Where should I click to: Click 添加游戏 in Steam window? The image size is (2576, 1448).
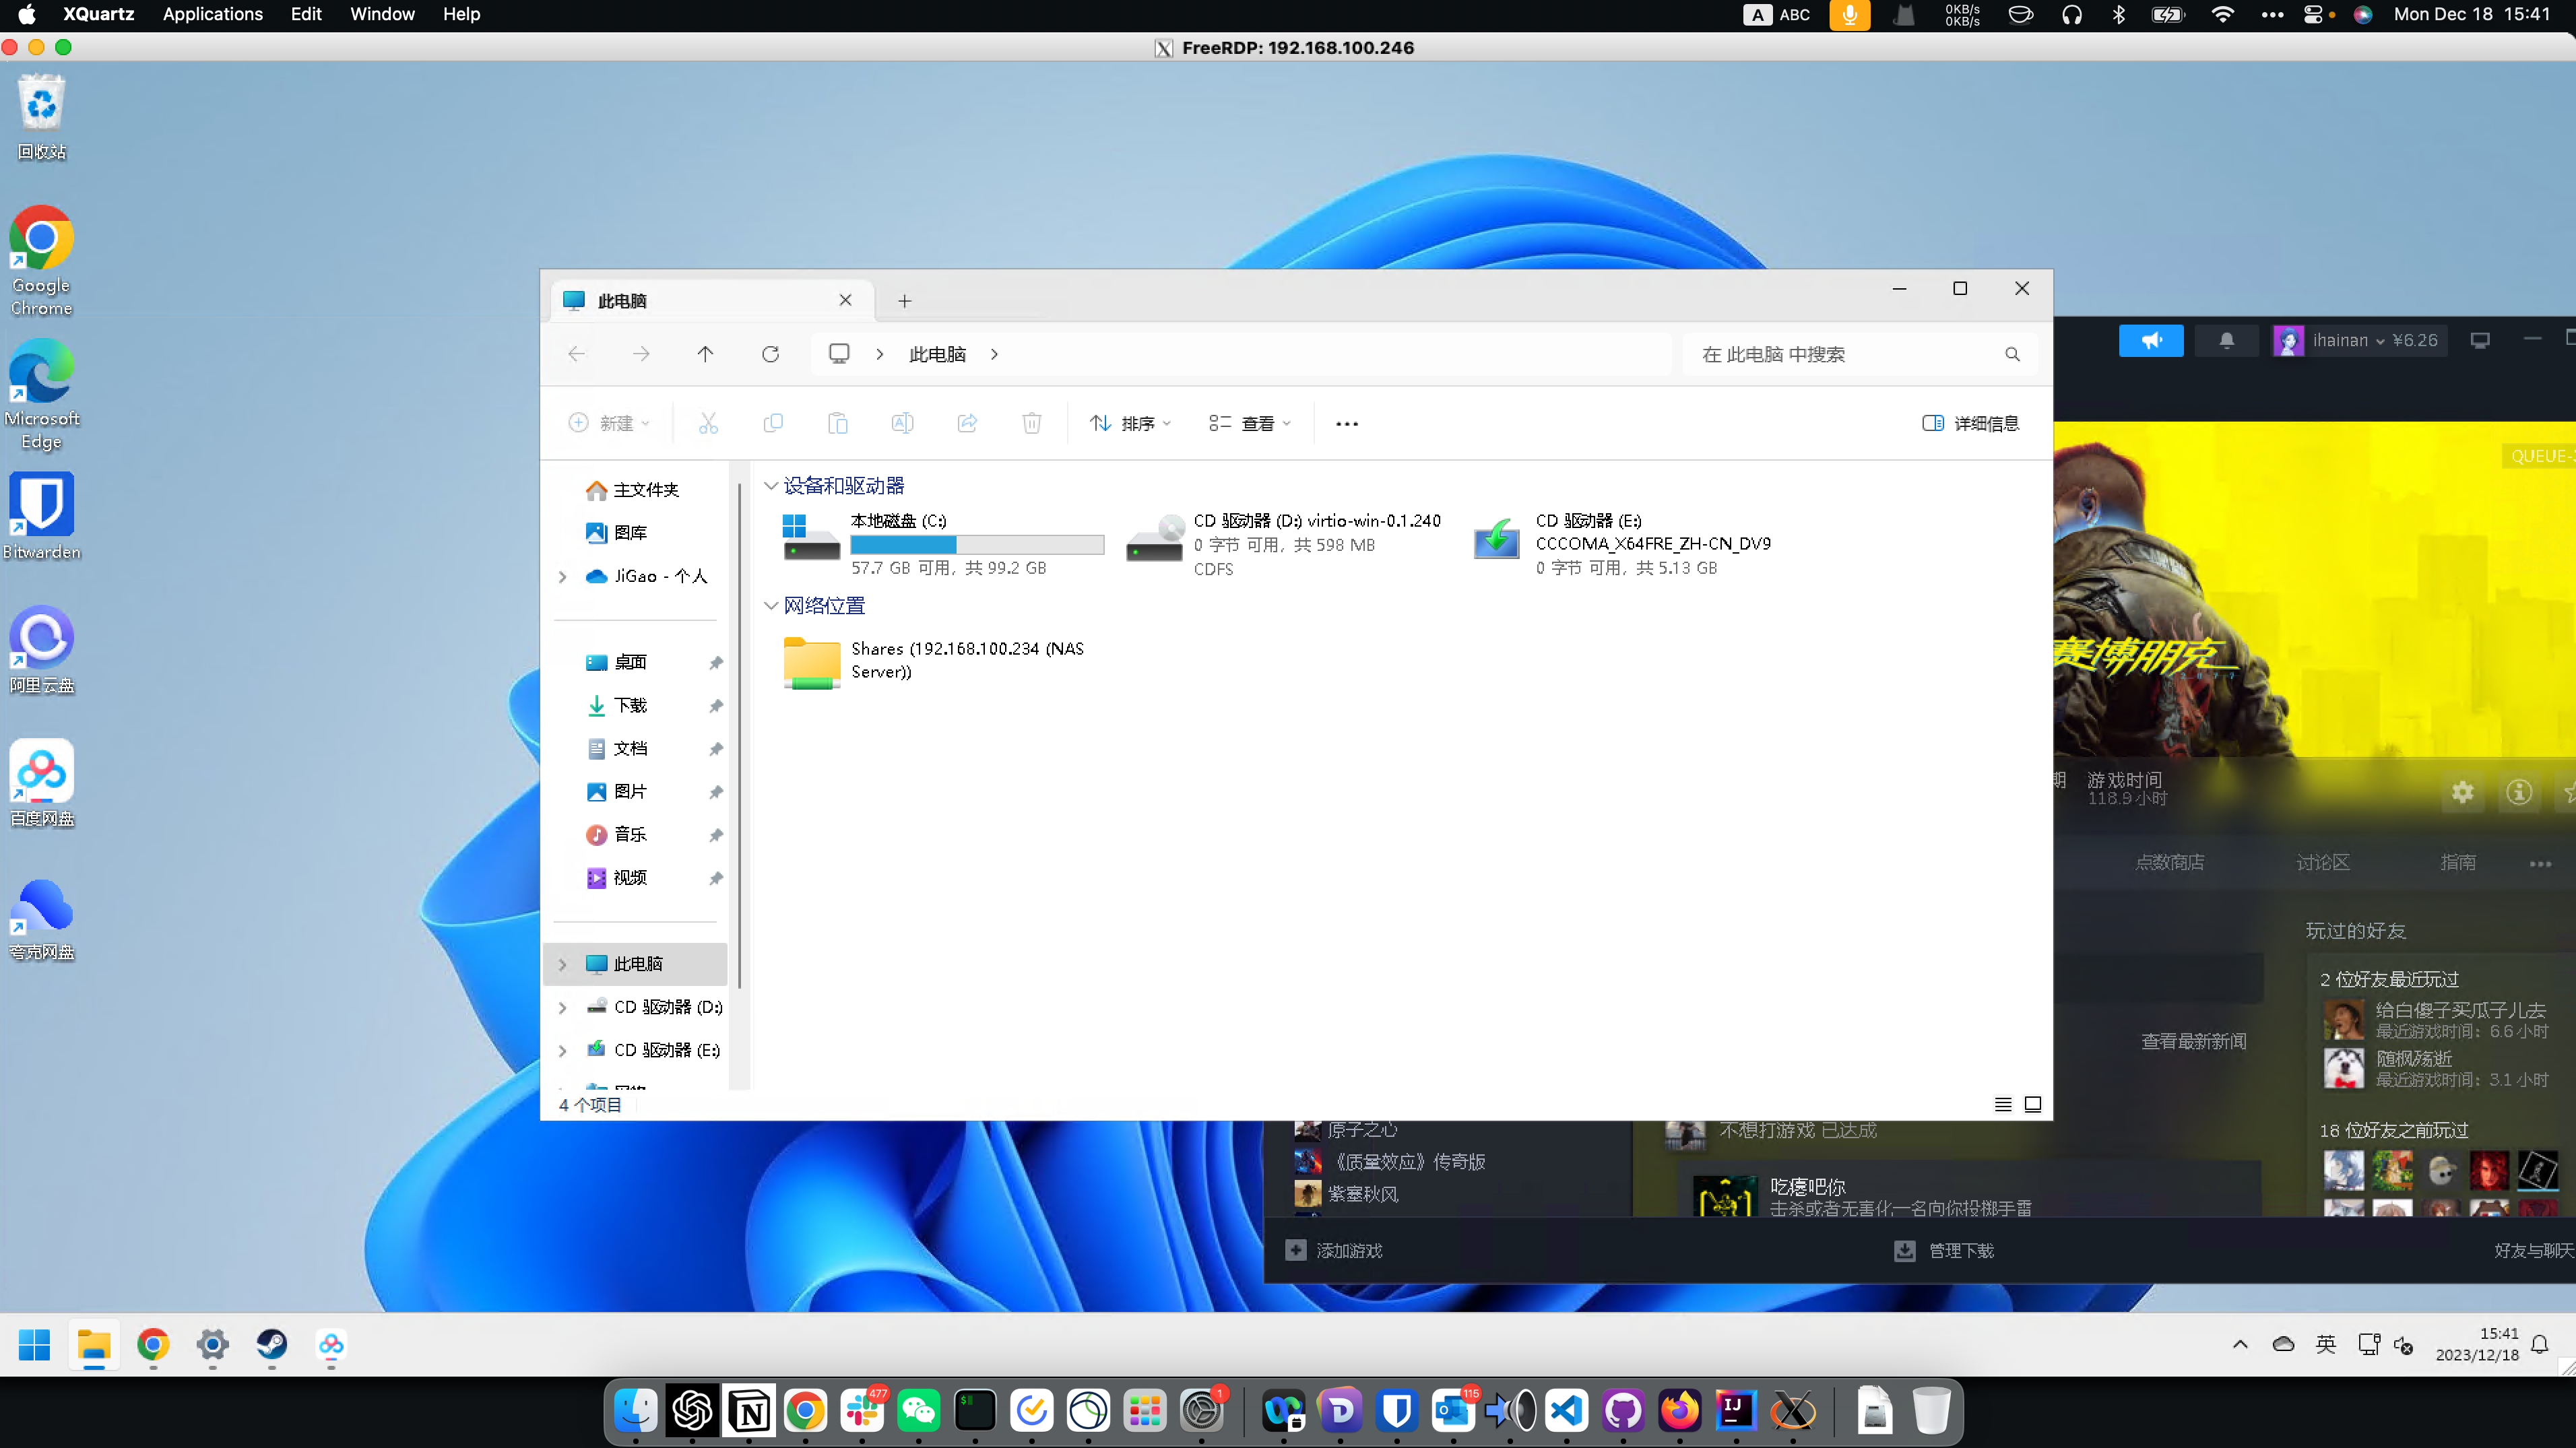tap(1334, 1250)
